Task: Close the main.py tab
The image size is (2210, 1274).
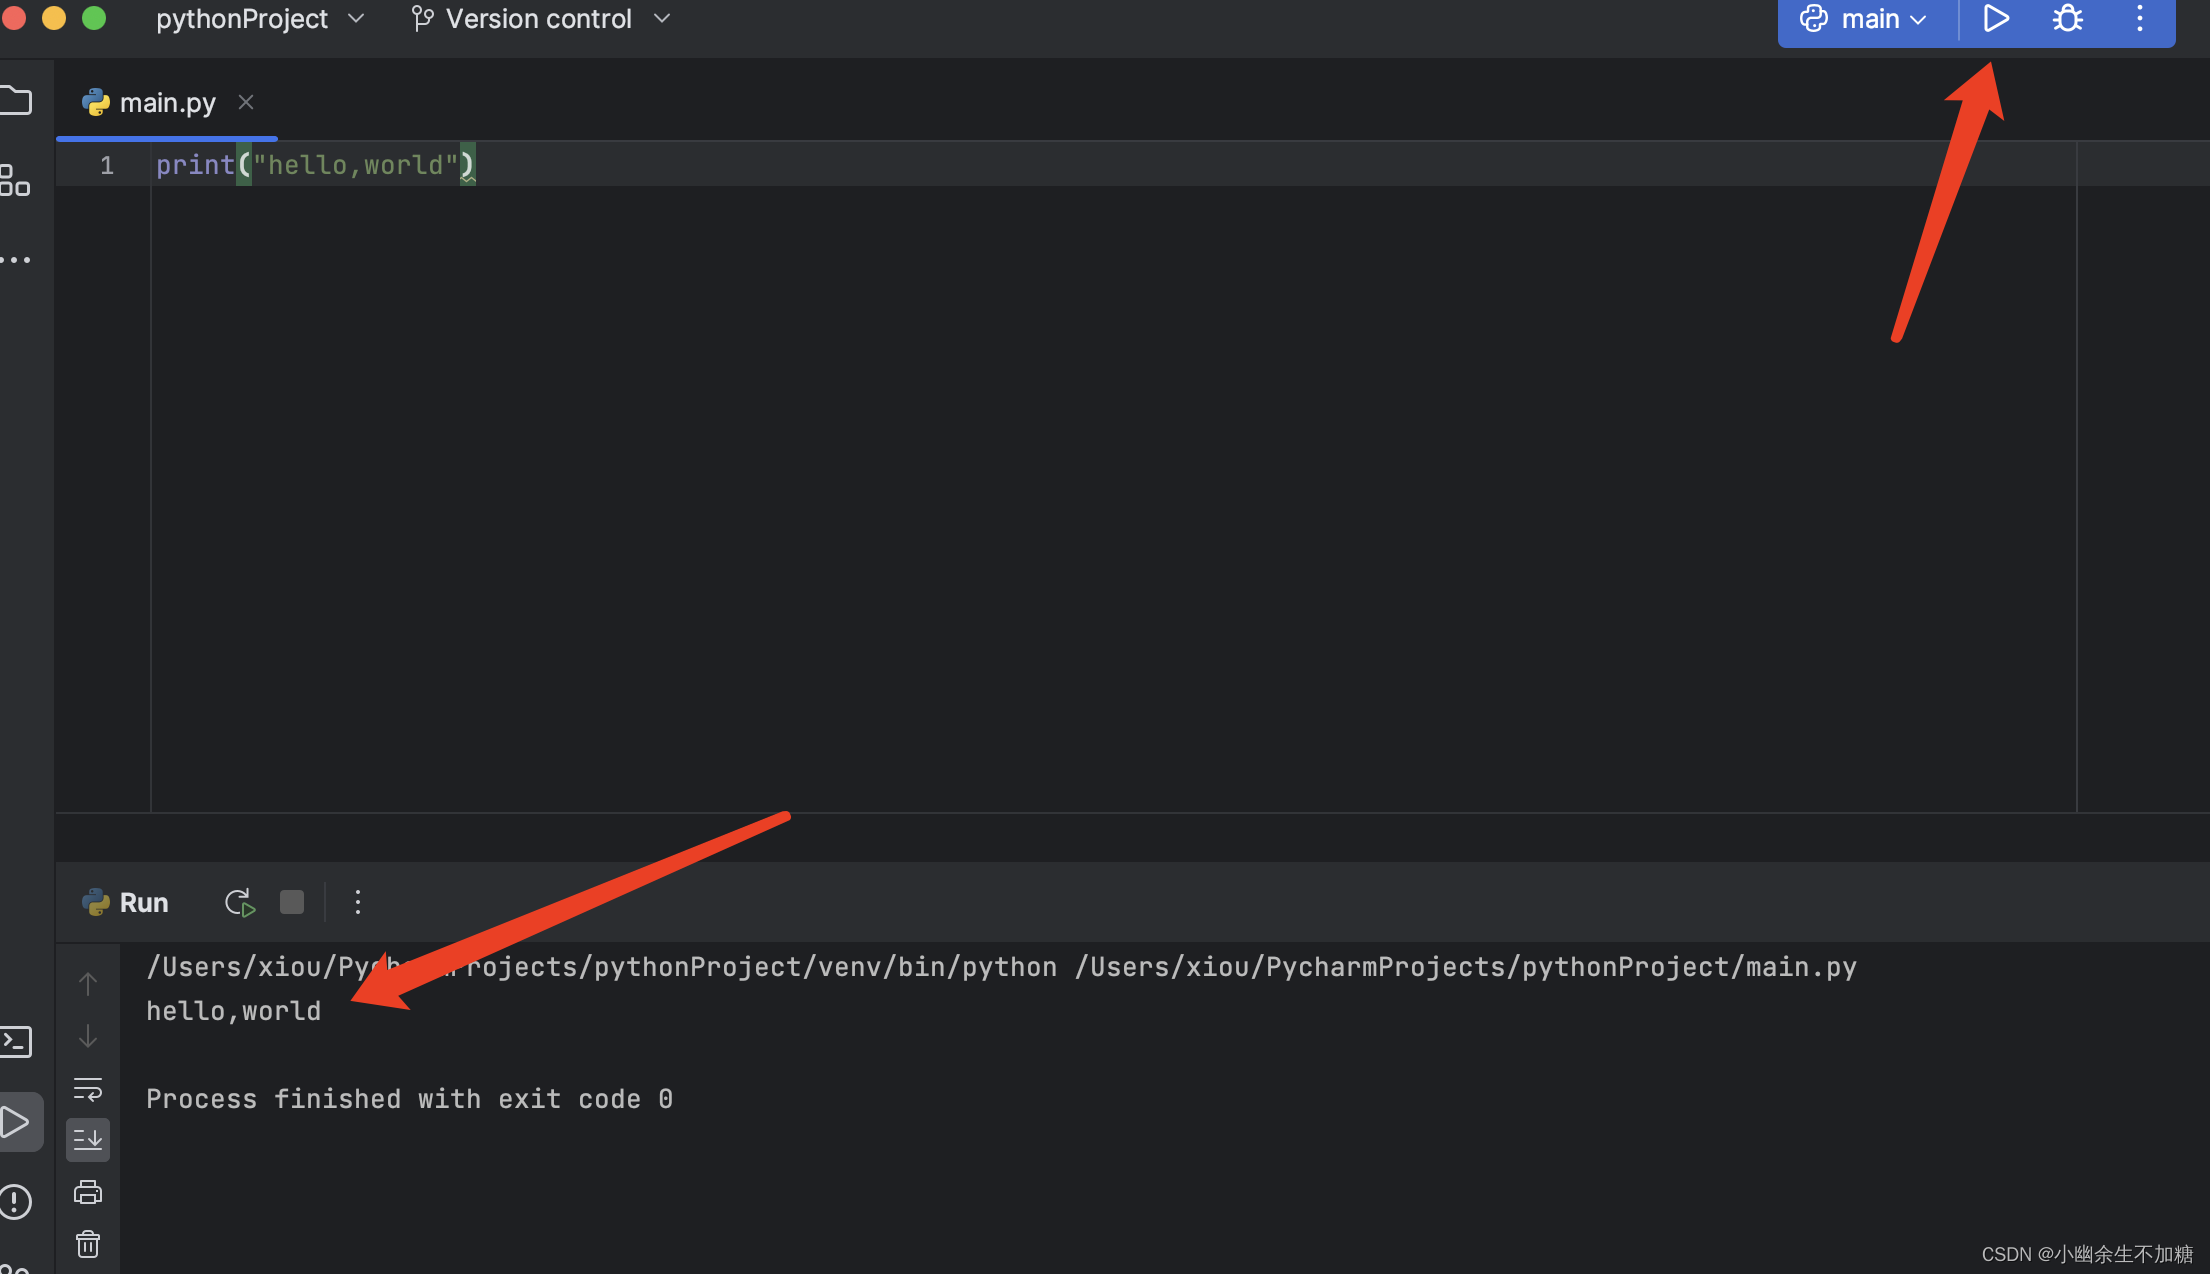Action: pyautogui.click(x=246, y=103)
